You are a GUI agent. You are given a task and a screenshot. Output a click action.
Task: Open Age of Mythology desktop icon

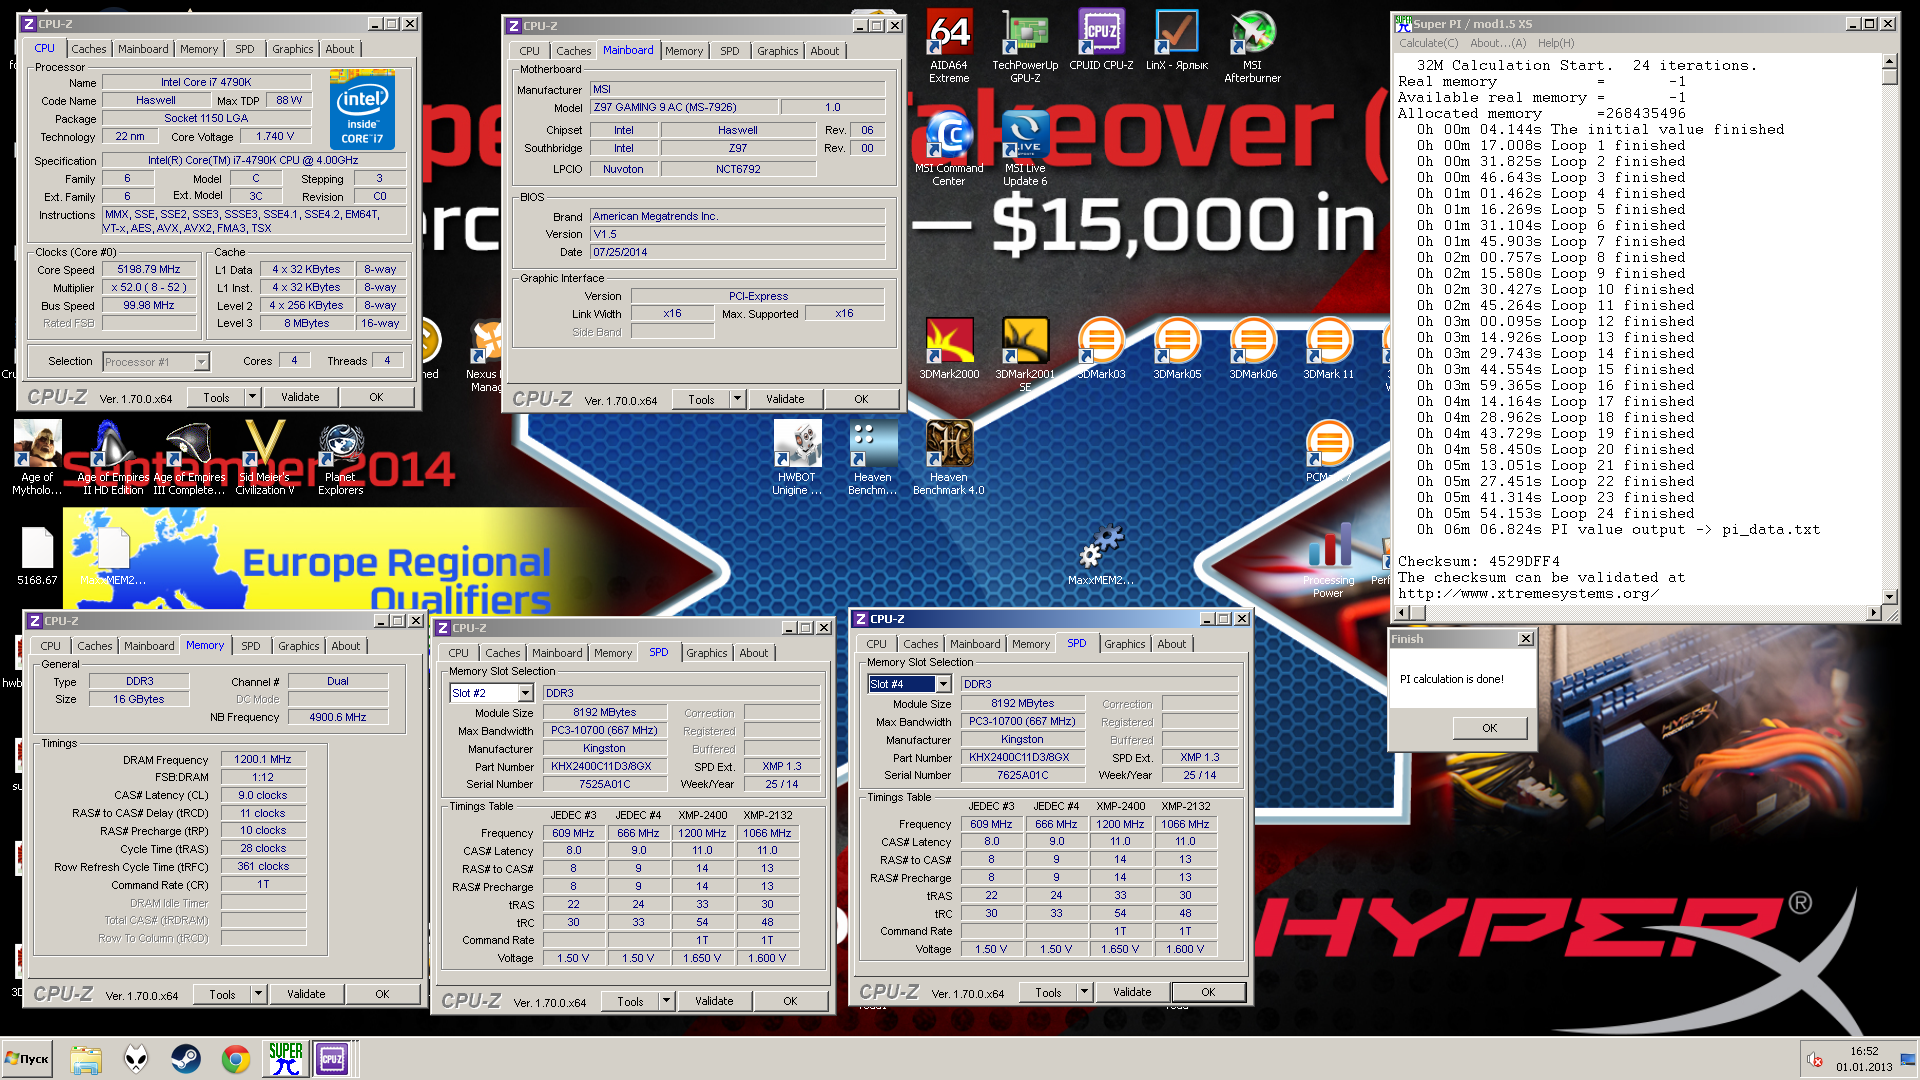pyautogui.click(x=37, y=457)
